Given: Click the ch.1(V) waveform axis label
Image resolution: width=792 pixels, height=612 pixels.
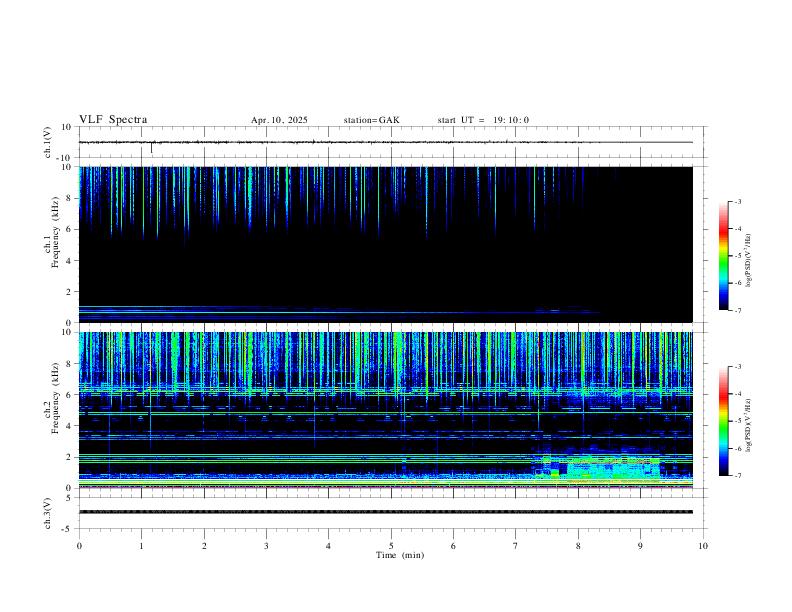Looking at the screenshot, I should point(48,142).
